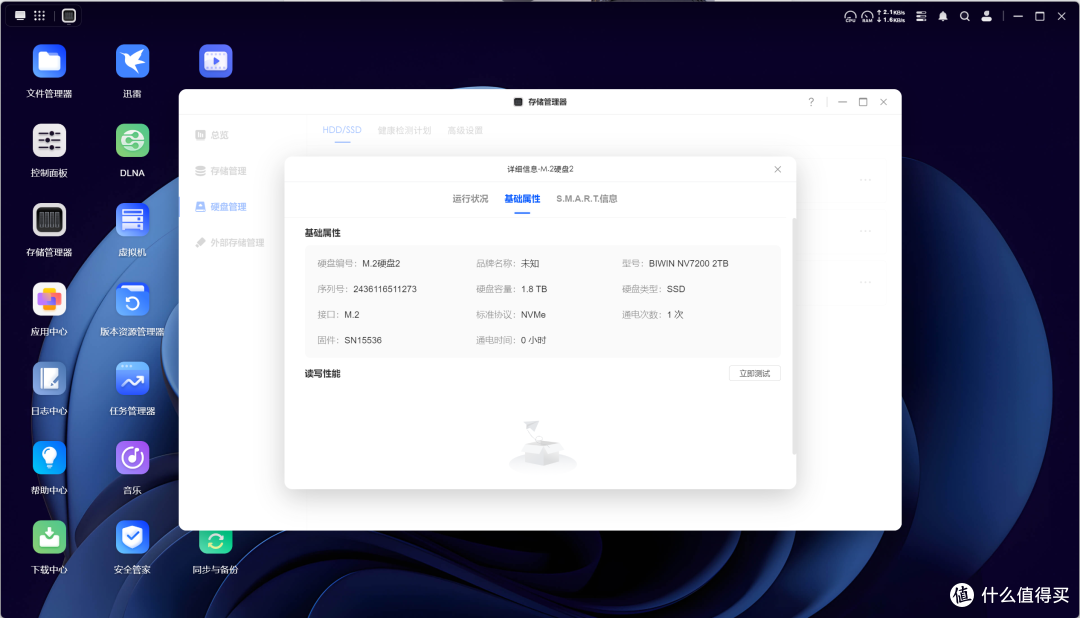Switch to the 运行状况 tab
1080x618 pixels.
click(x=470, y=198)
